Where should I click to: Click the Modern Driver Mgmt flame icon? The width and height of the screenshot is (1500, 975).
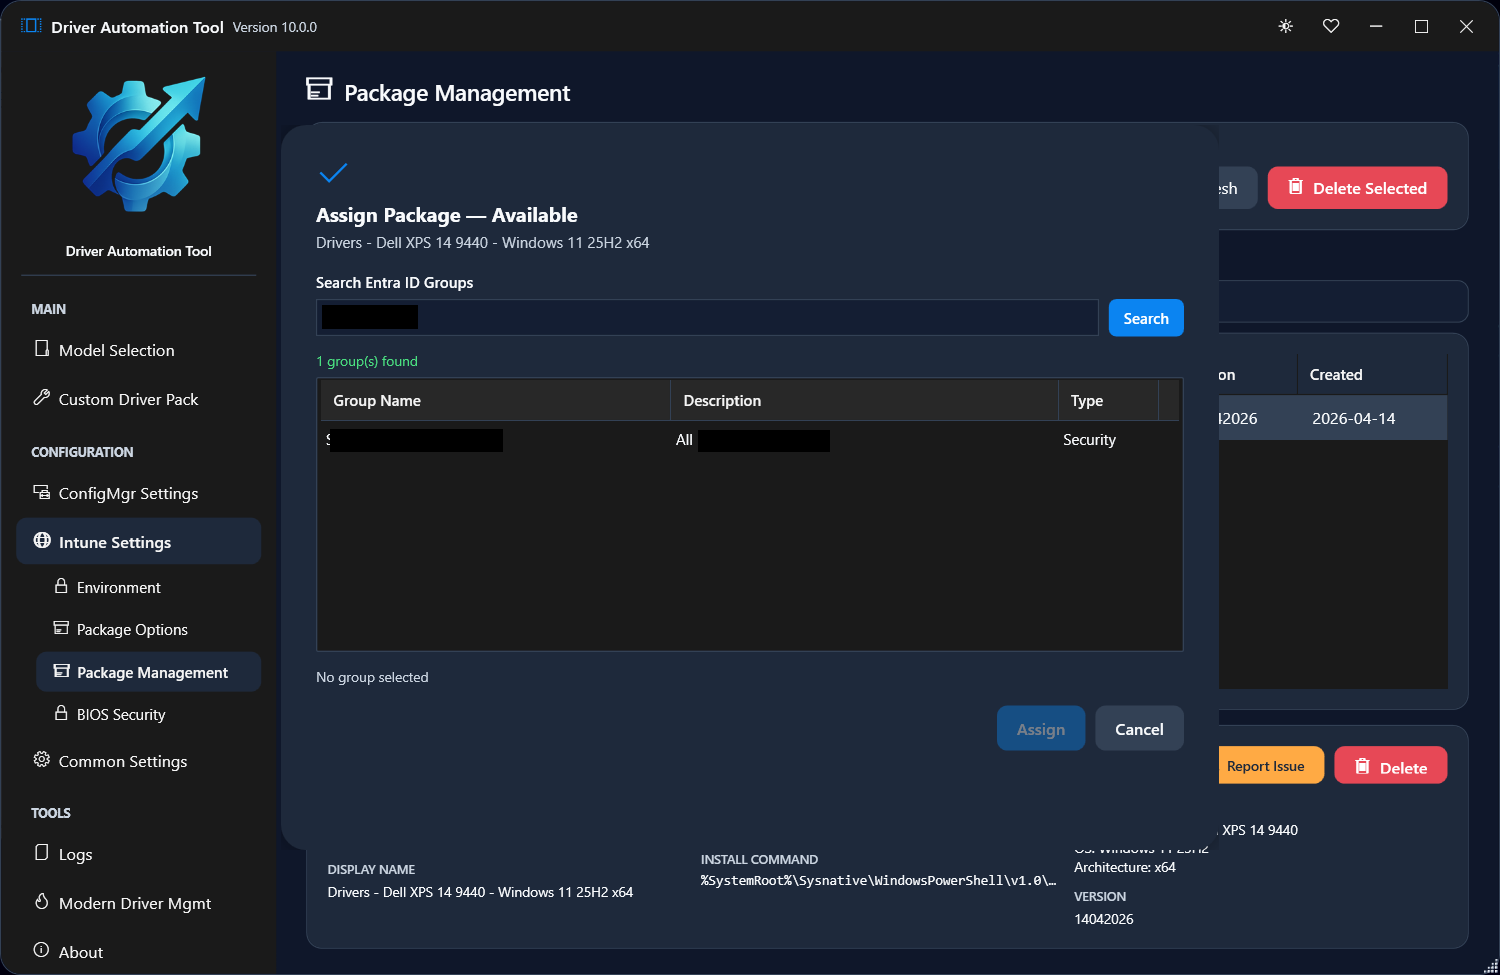coord(42,902)
